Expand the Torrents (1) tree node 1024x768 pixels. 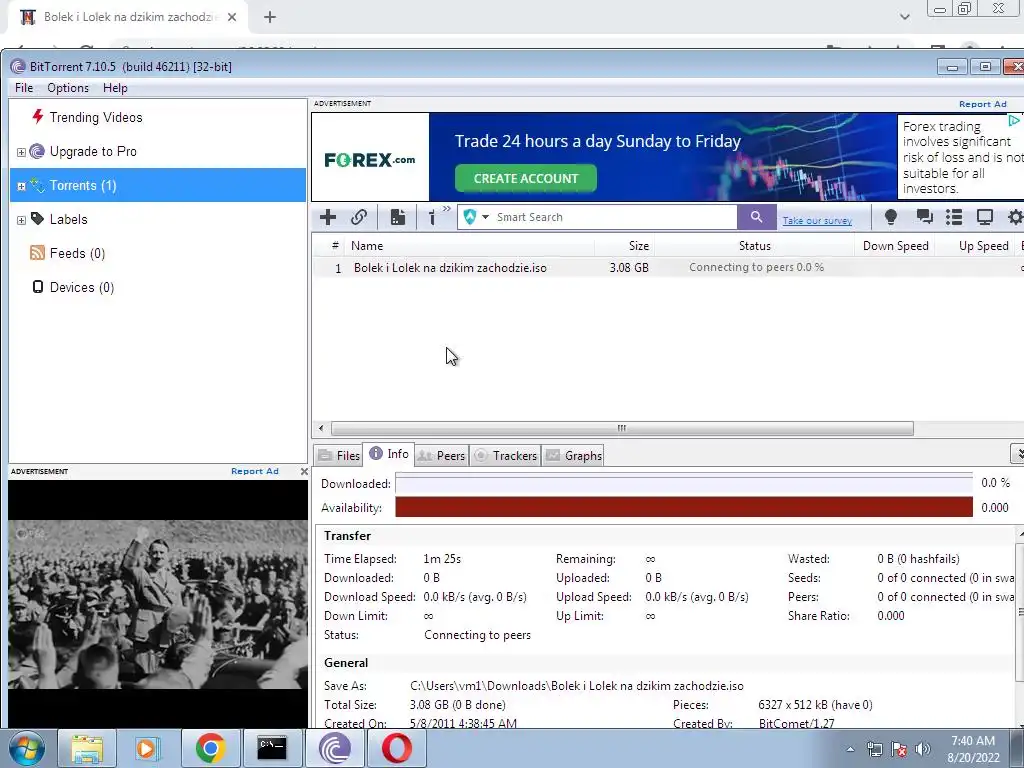pos(22,186)
